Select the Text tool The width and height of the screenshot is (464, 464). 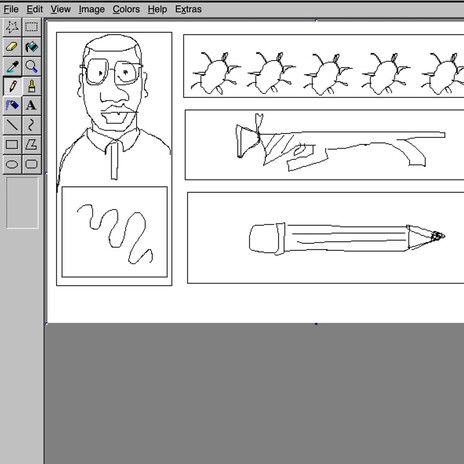click(x=31, y=105)
